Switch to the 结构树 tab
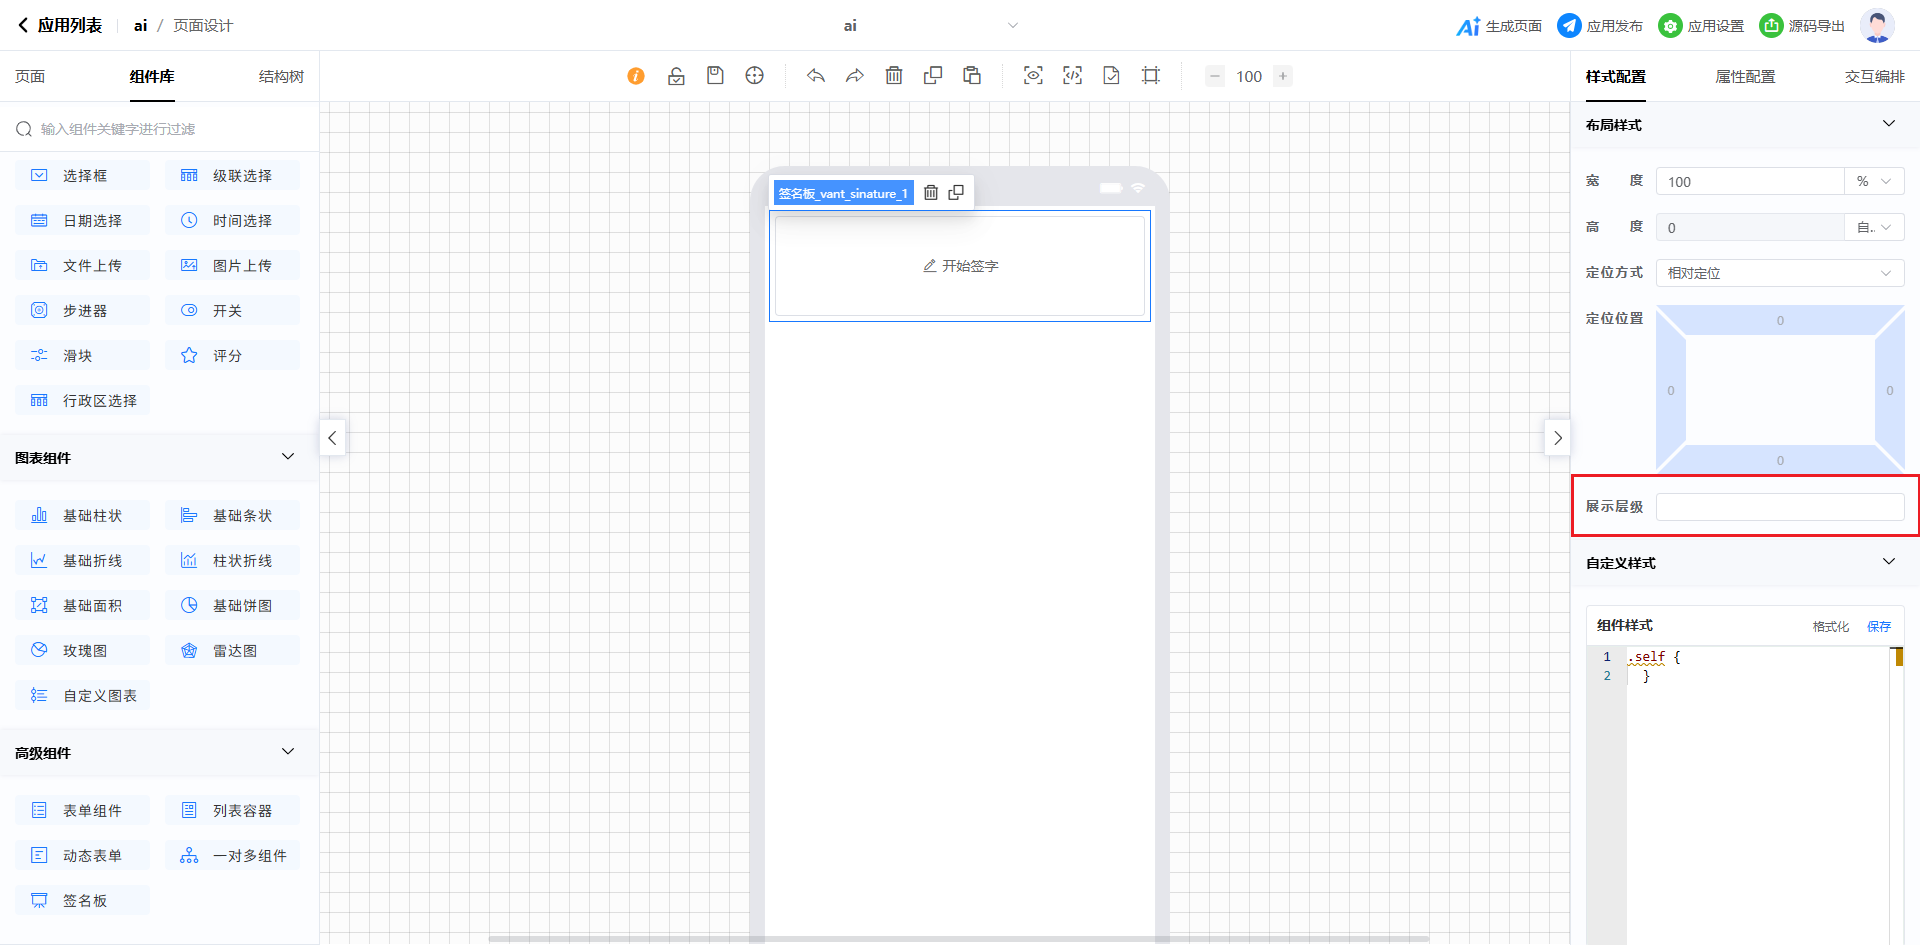This screenshot has width=1920, height=945. coord(281,77)
